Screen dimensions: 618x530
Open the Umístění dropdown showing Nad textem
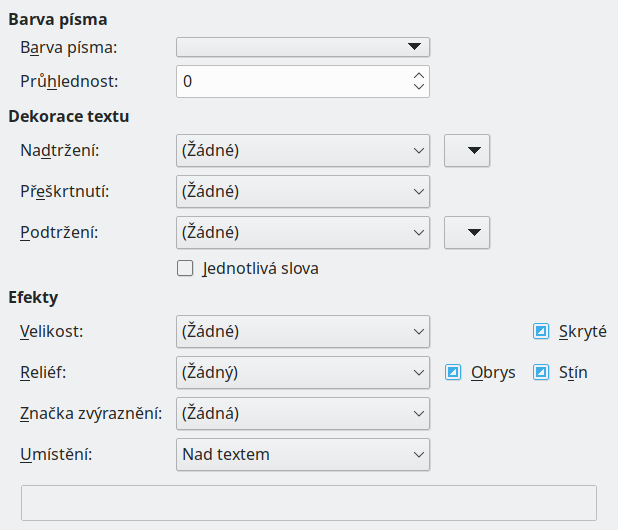[302, 454]
